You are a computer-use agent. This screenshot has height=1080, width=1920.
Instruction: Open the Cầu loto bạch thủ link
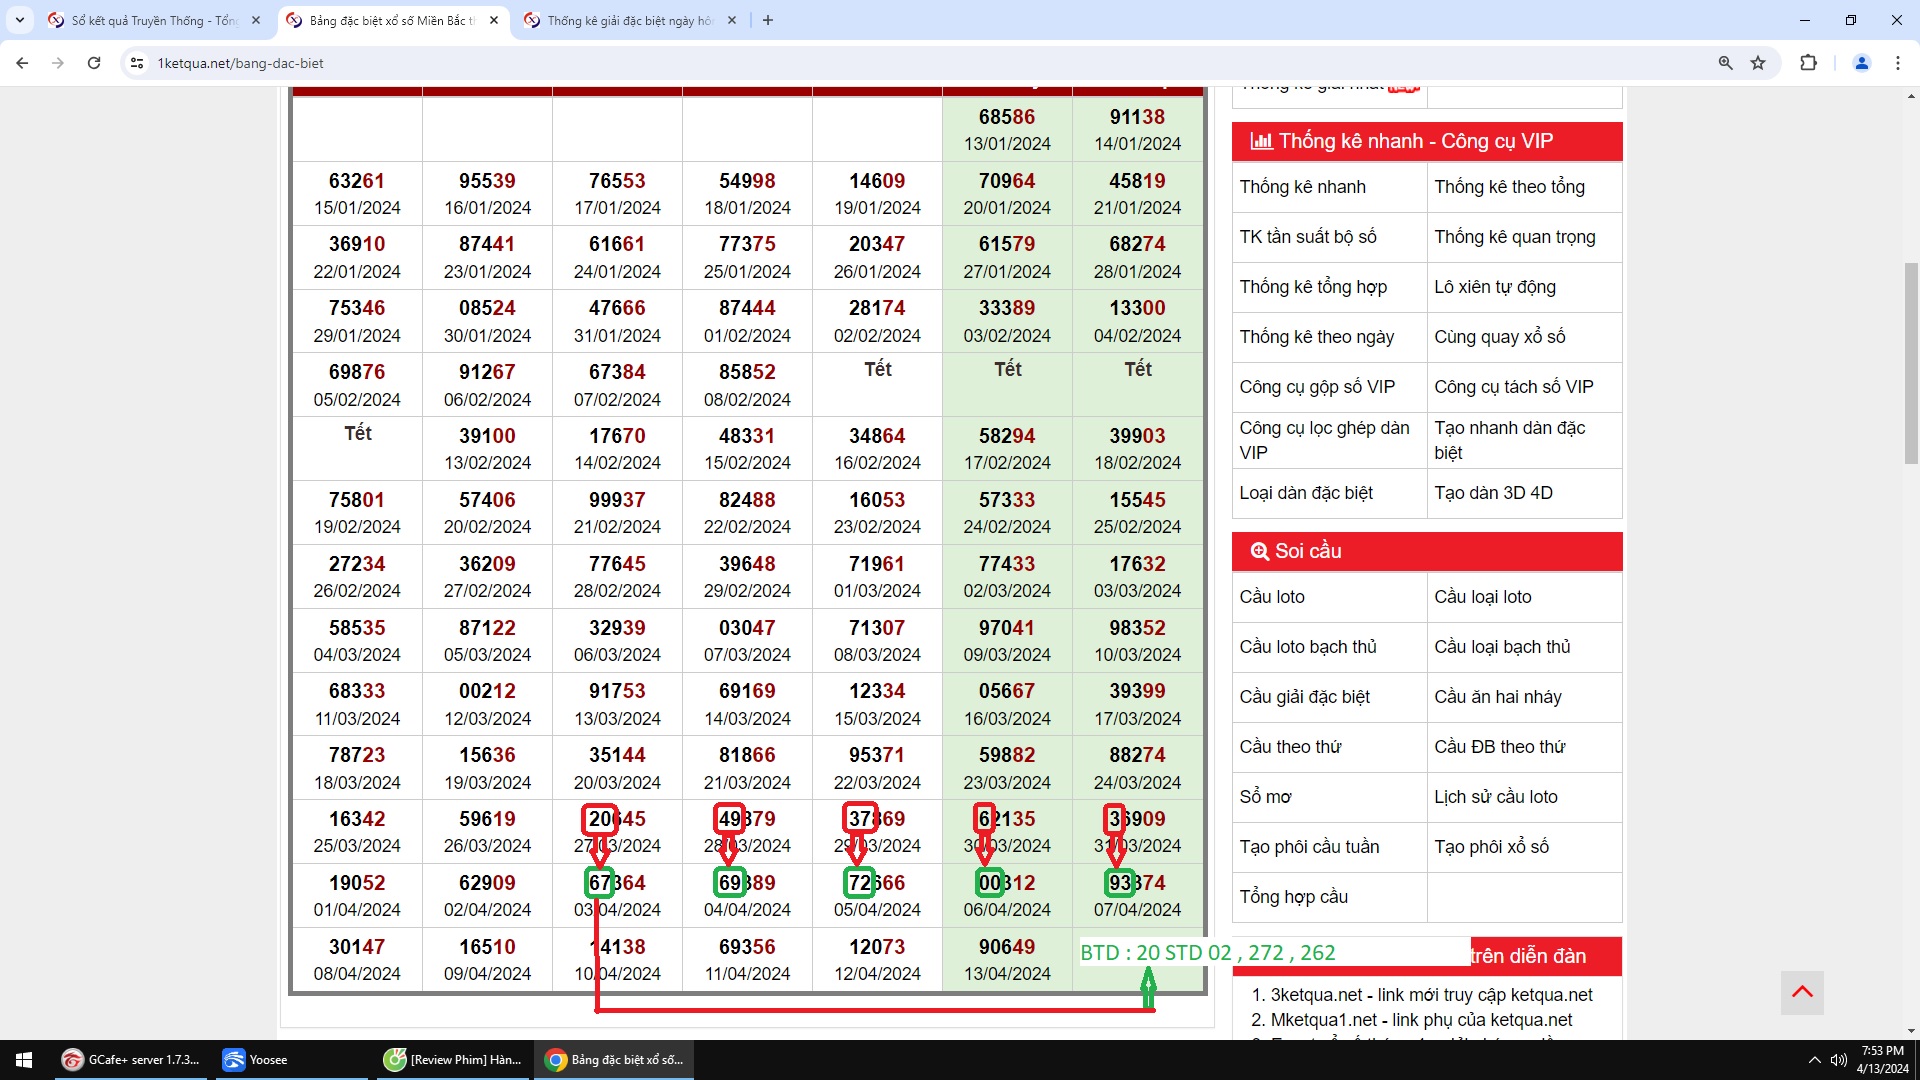coord(1307,647)
